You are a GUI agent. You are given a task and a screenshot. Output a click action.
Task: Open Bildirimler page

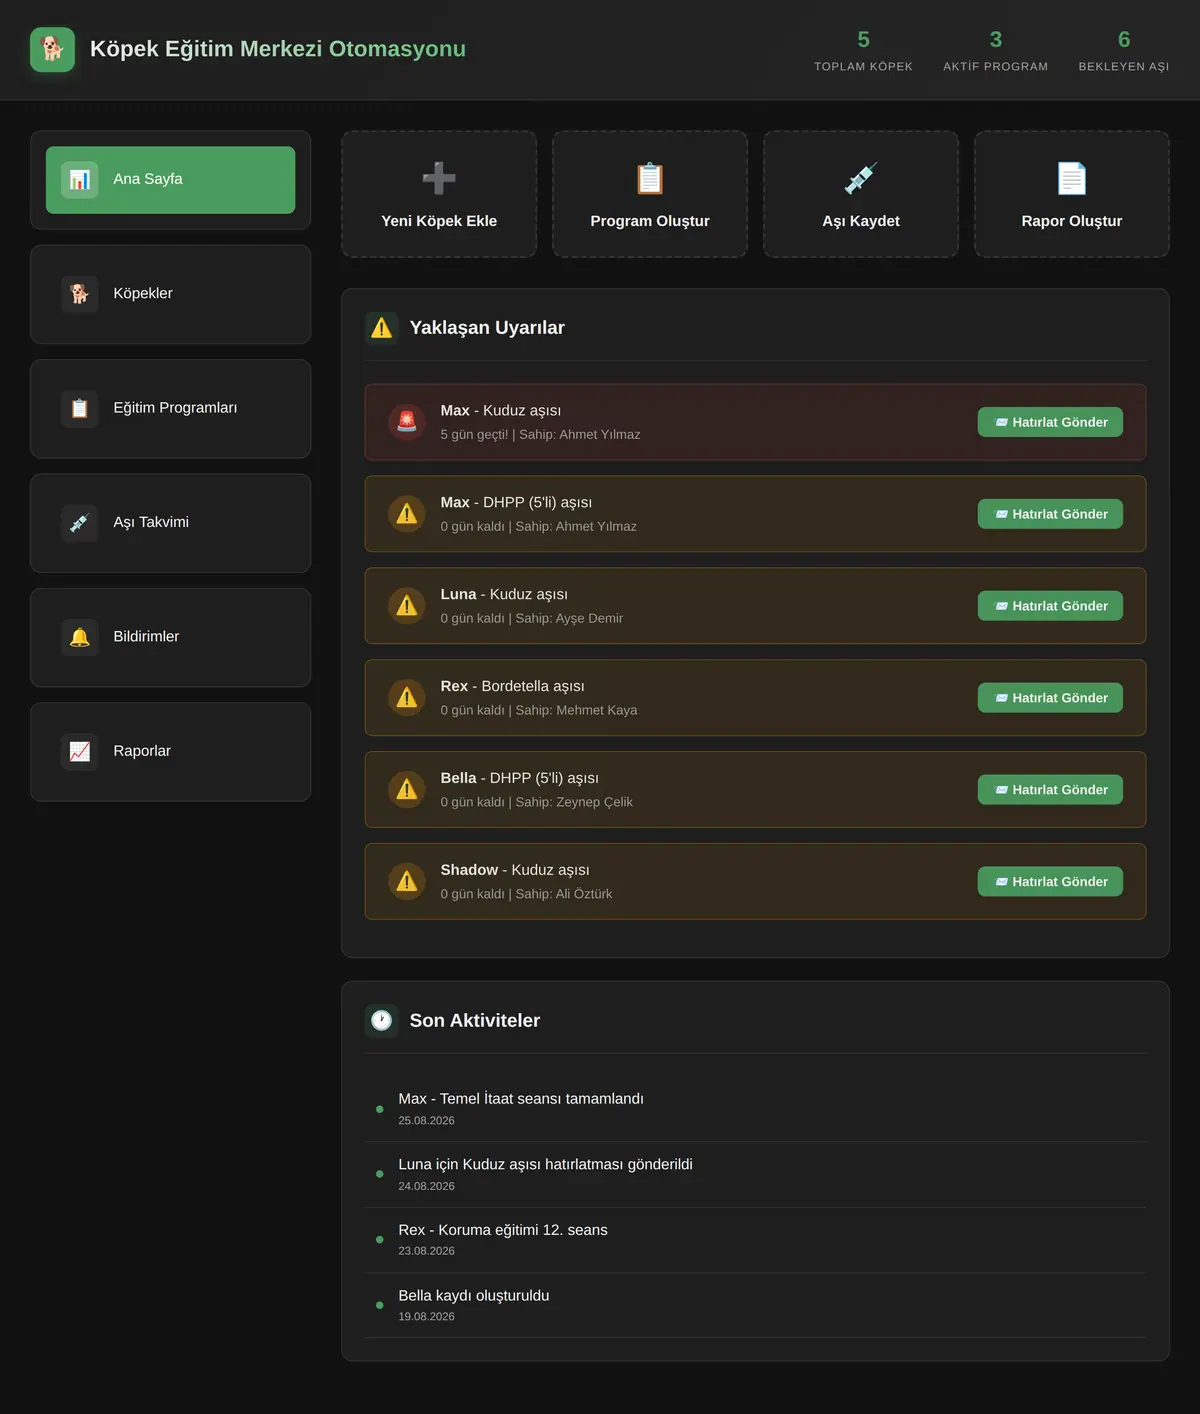tap(171, 637)
